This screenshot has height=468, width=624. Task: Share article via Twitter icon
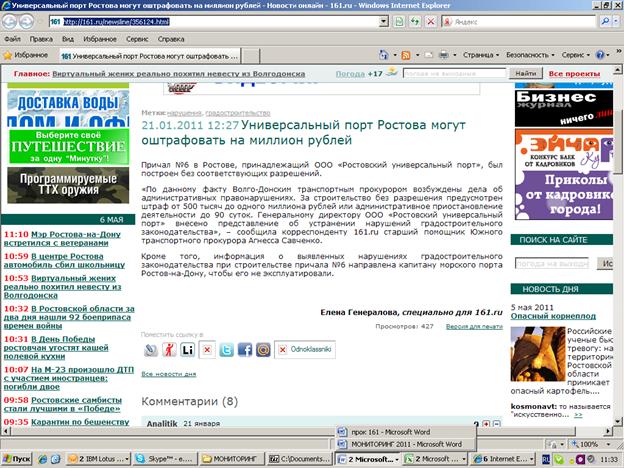(x=226, y=350)
